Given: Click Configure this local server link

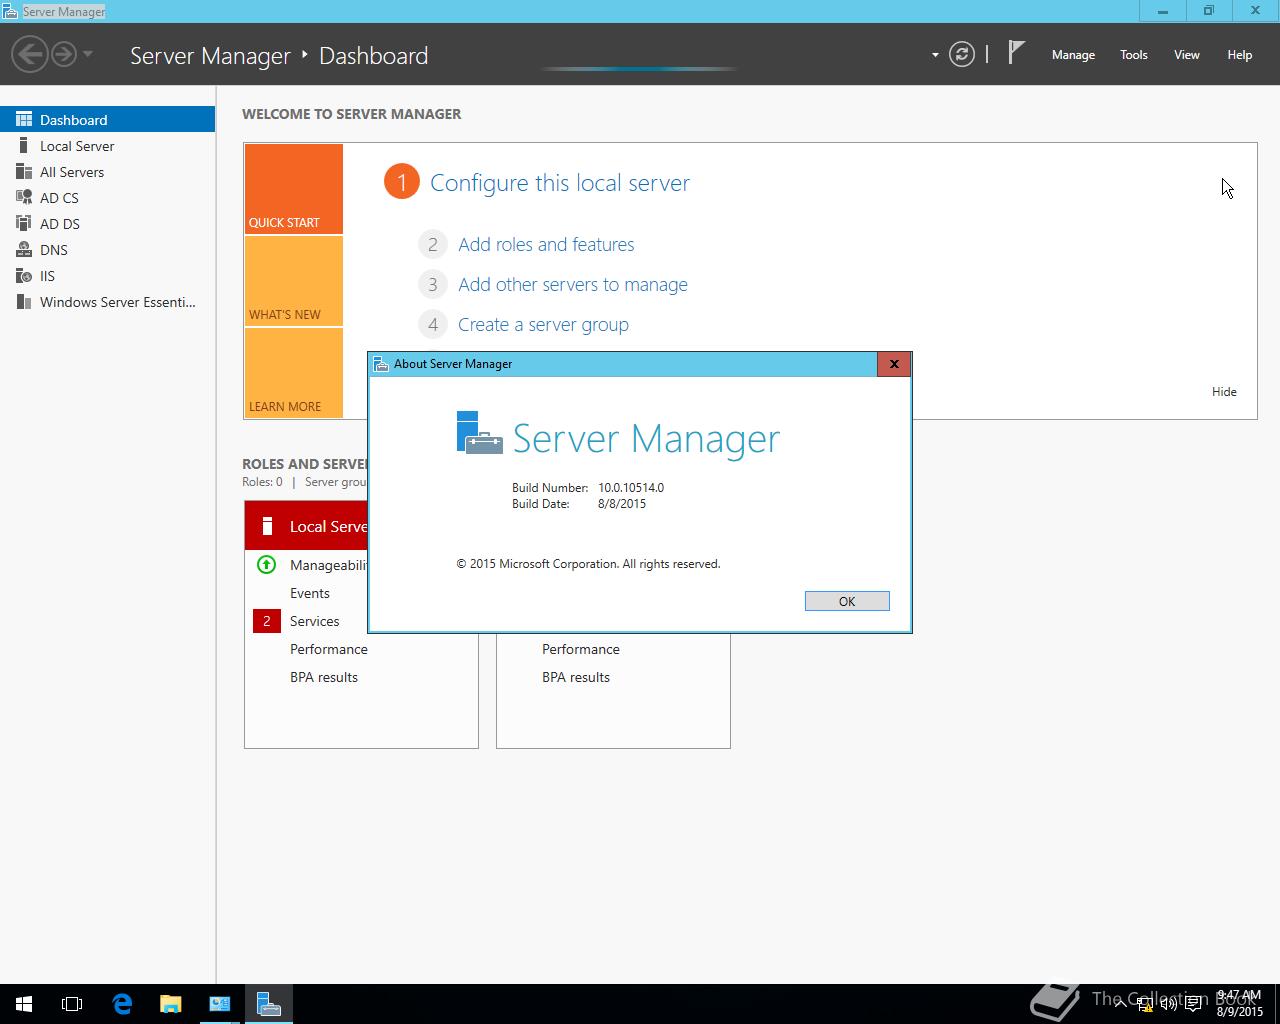Looking at the screenshot, I should [x=560, y=183].
